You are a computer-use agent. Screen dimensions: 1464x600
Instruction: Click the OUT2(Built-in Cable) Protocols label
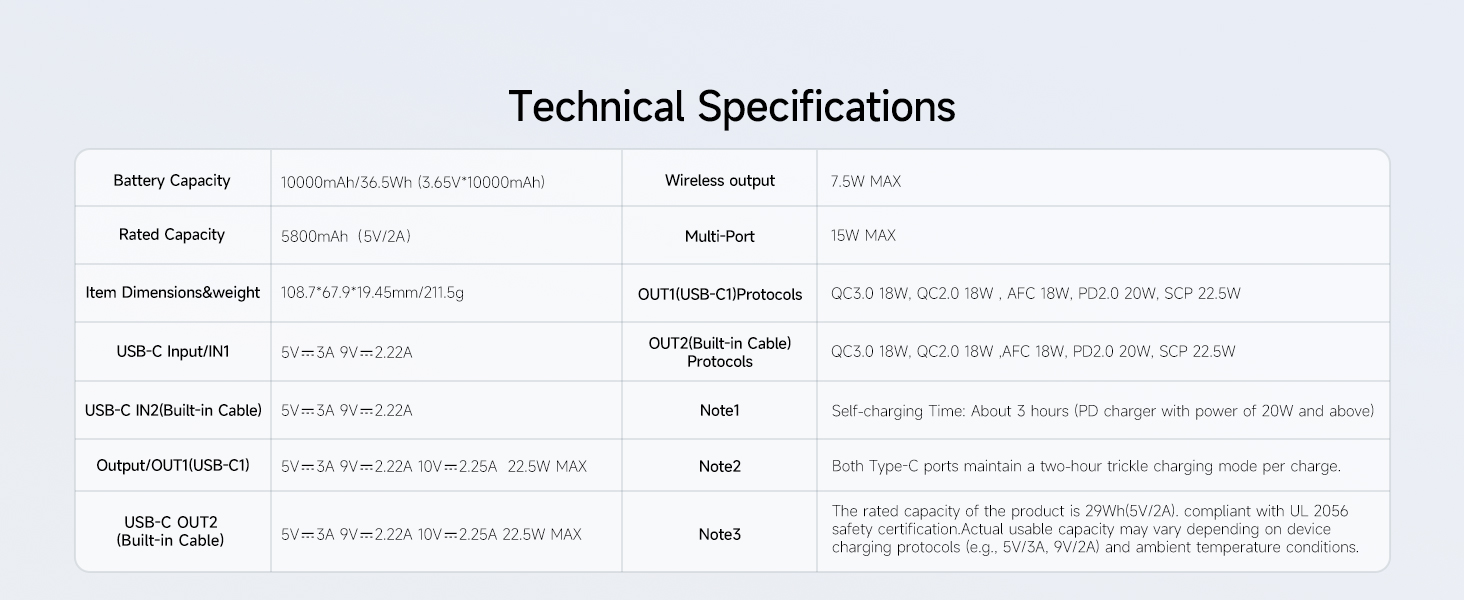720,352
